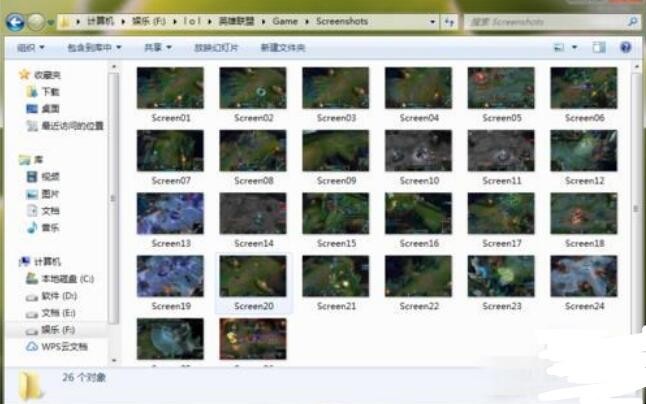Expand the 组织 dropdown menu
Image resolution: width=646 pixels, height=404 pixels.
[x=30, y=47]
